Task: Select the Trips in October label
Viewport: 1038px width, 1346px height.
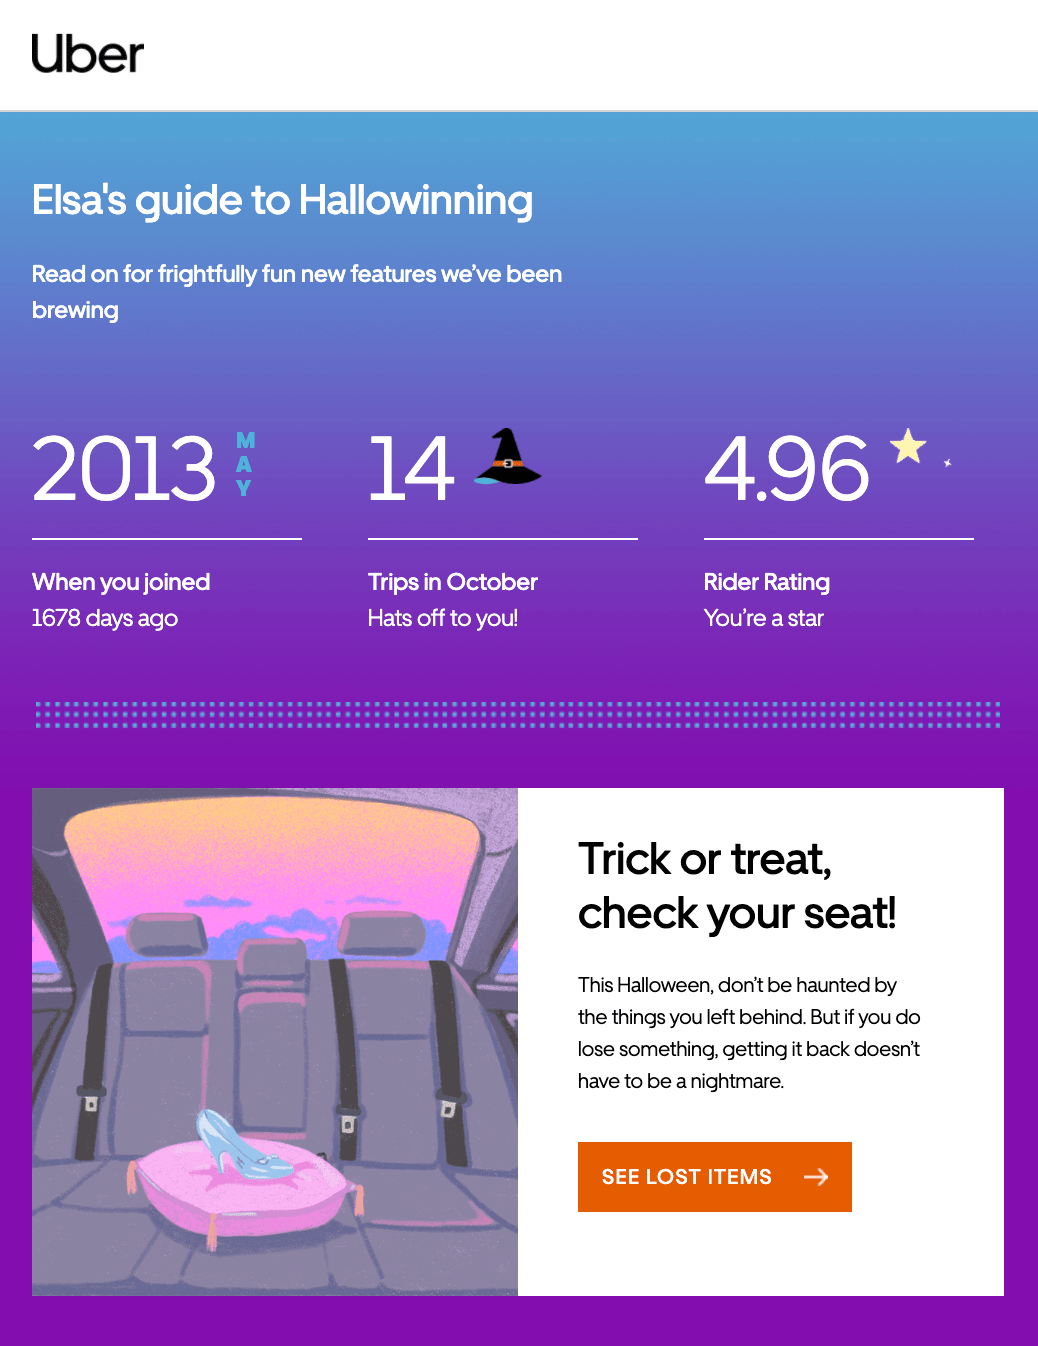Action: pyautogui.click(x=453, y=582)
